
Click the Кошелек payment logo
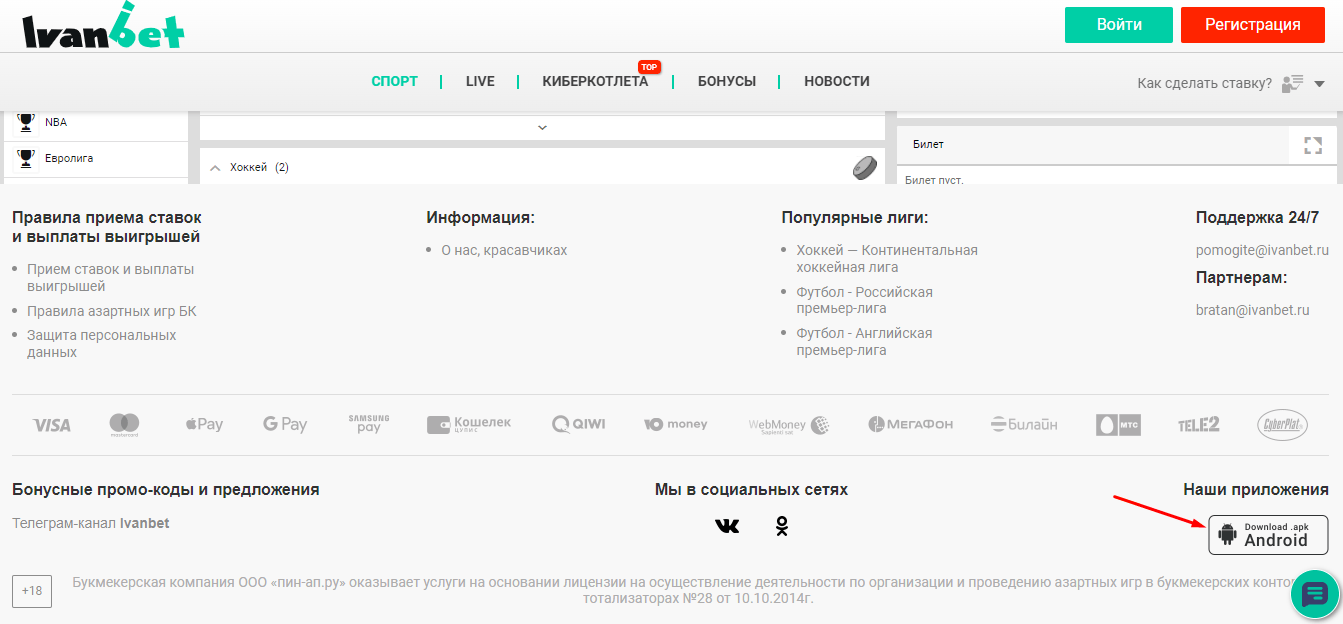[469, 425]
